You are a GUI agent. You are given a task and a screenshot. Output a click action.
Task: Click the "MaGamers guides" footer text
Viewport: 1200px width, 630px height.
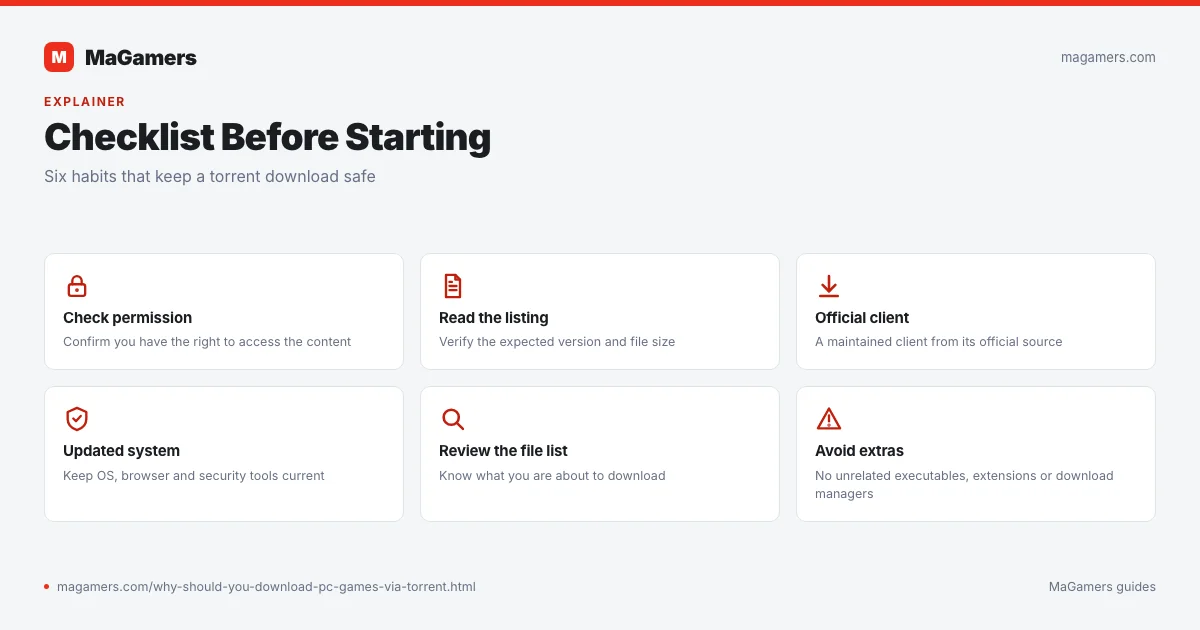[1102, 587]
